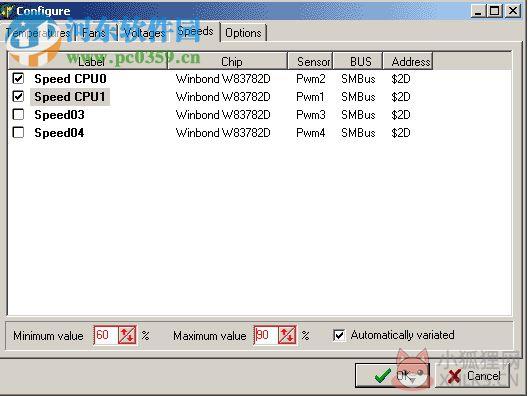Select the Speed03 label

coord(59,115)
